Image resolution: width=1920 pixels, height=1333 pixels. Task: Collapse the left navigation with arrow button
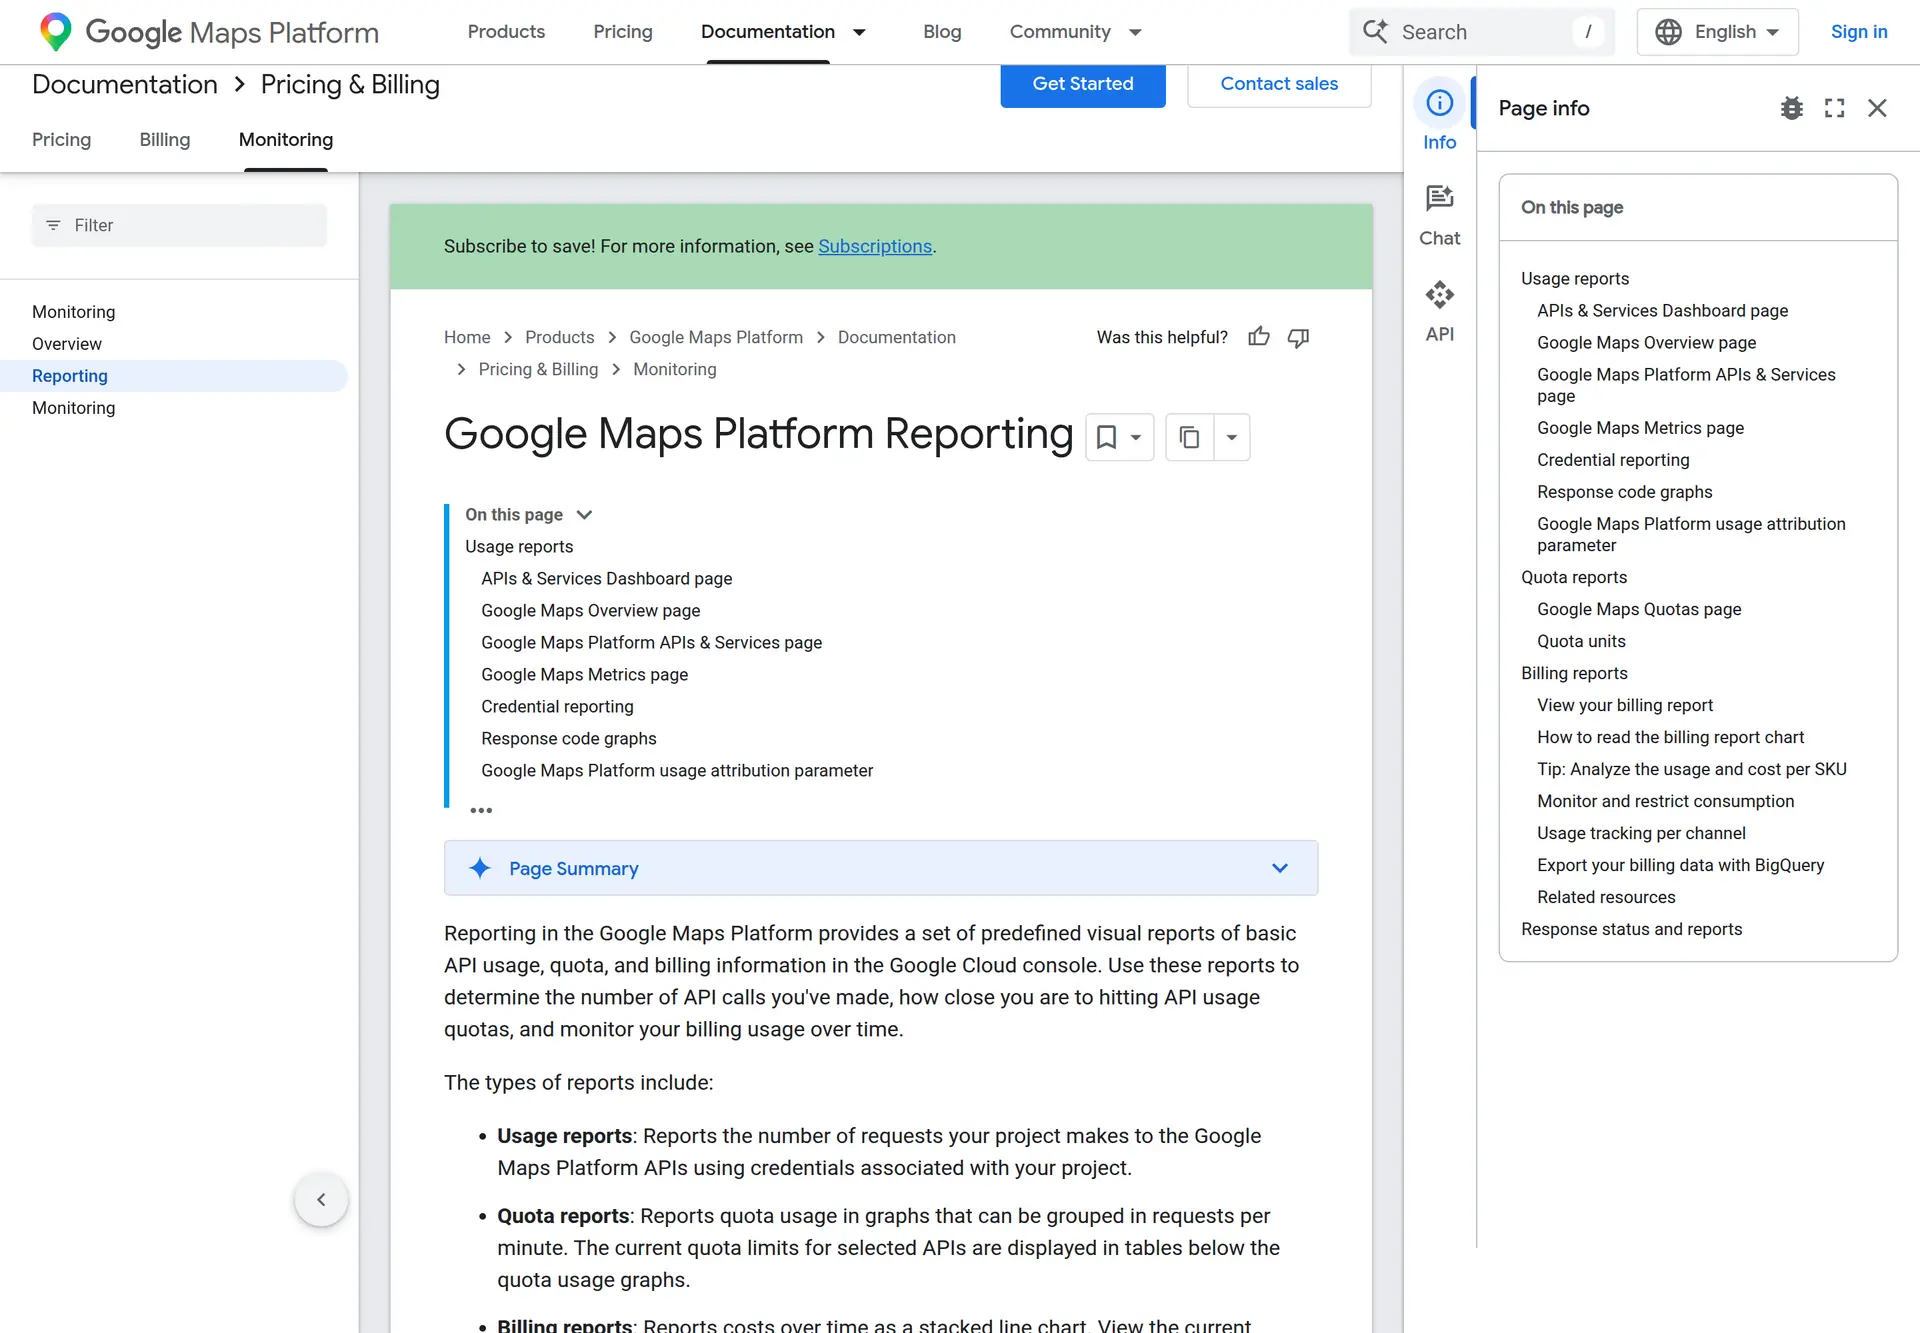pos(321,1199)
